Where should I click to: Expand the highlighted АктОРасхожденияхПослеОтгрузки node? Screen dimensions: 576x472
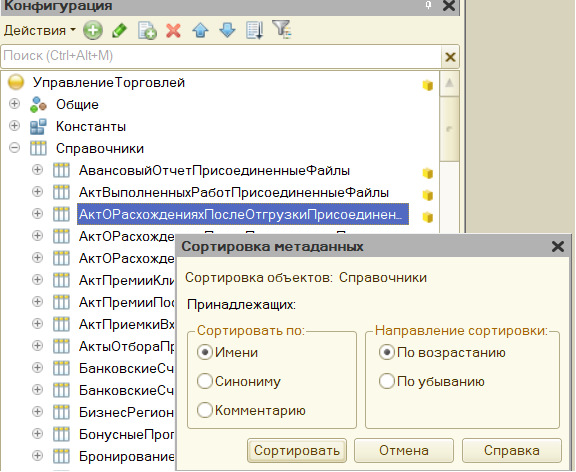point(37,214)
